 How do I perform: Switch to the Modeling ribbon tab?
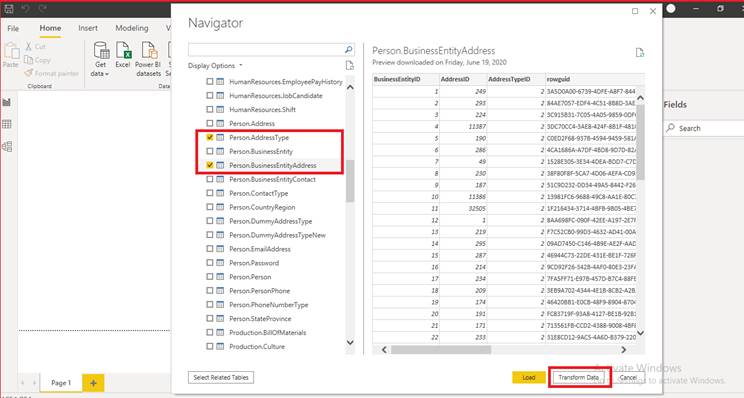[131, 28]
